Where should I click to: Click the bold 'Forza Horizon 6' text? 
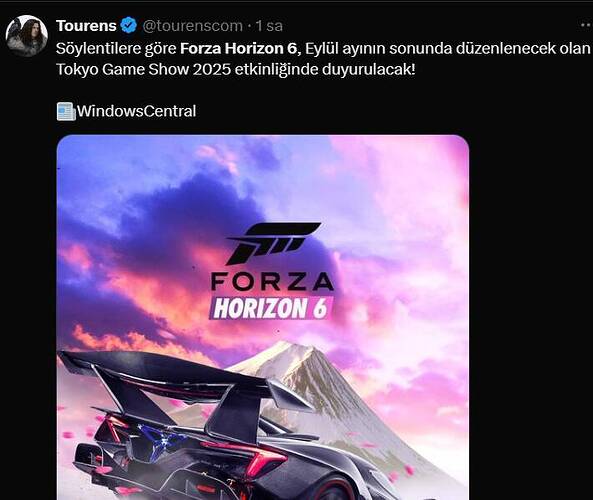(241, 48)
